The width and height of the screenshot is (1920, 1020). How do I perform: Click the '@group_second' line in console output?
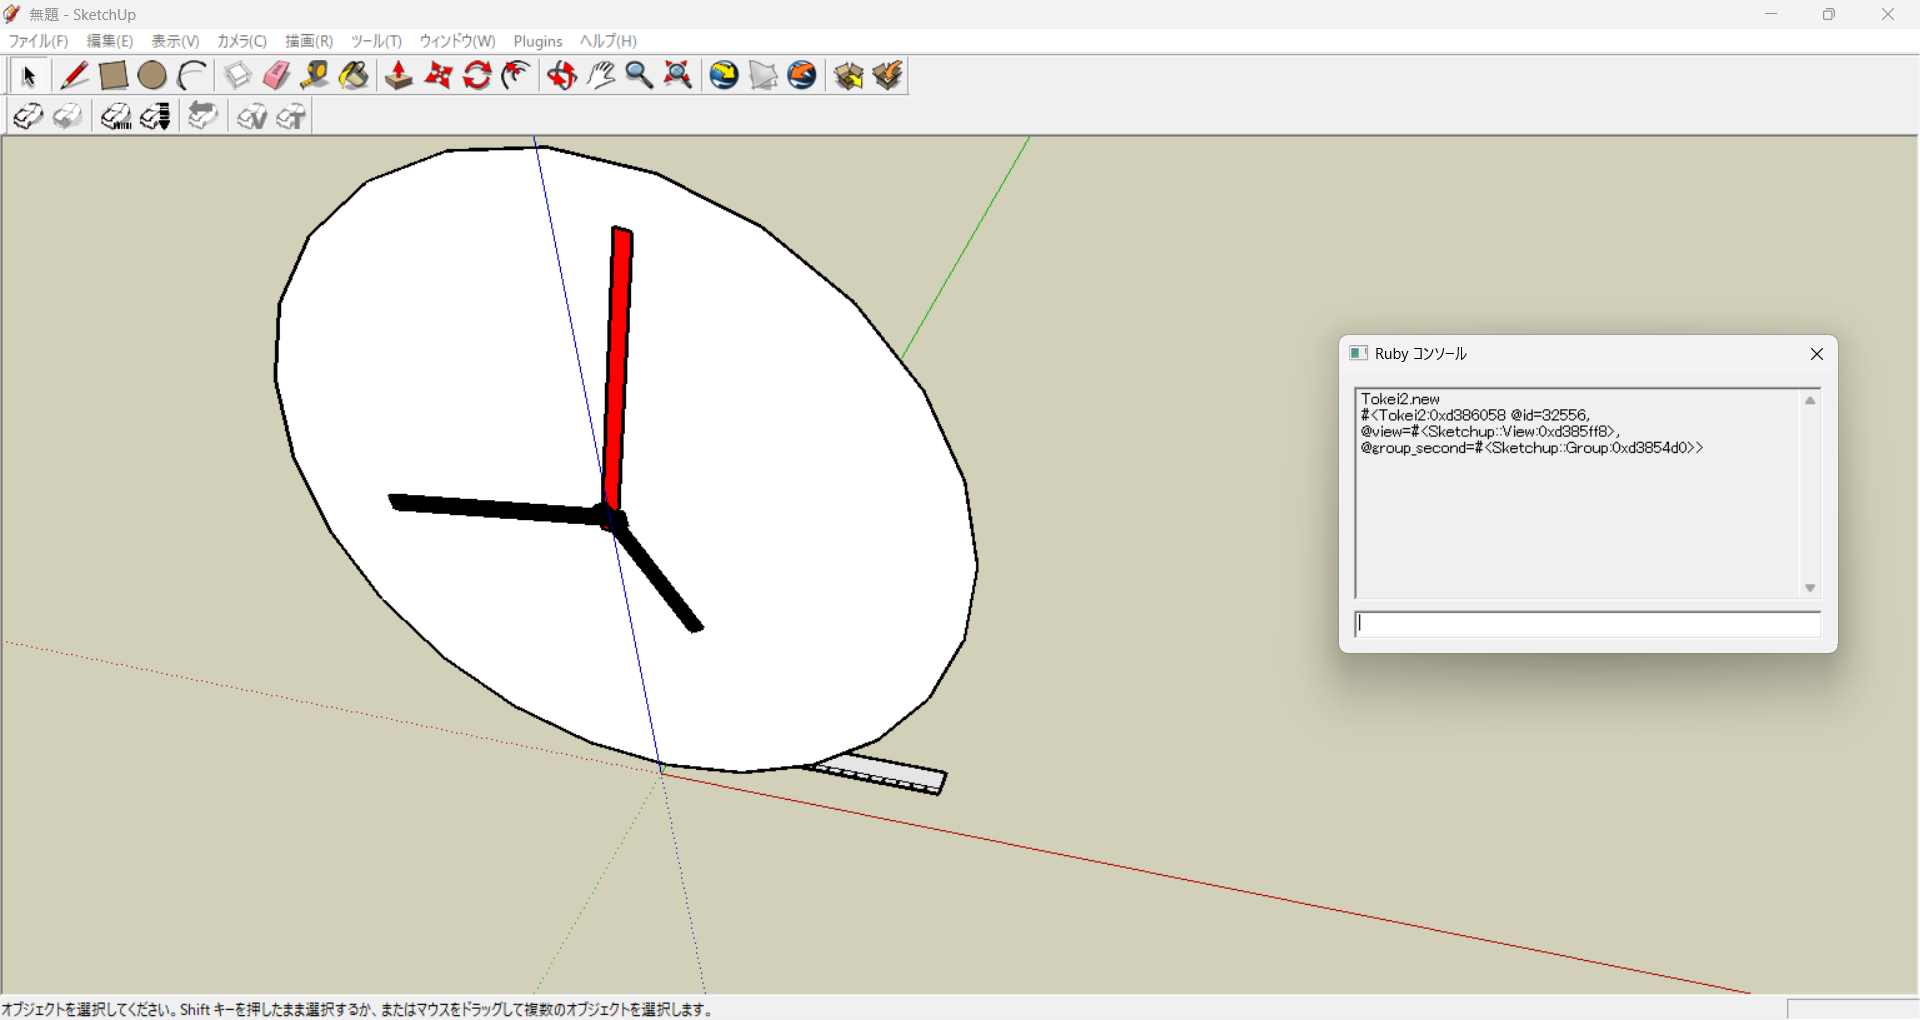pos(1532,448)
